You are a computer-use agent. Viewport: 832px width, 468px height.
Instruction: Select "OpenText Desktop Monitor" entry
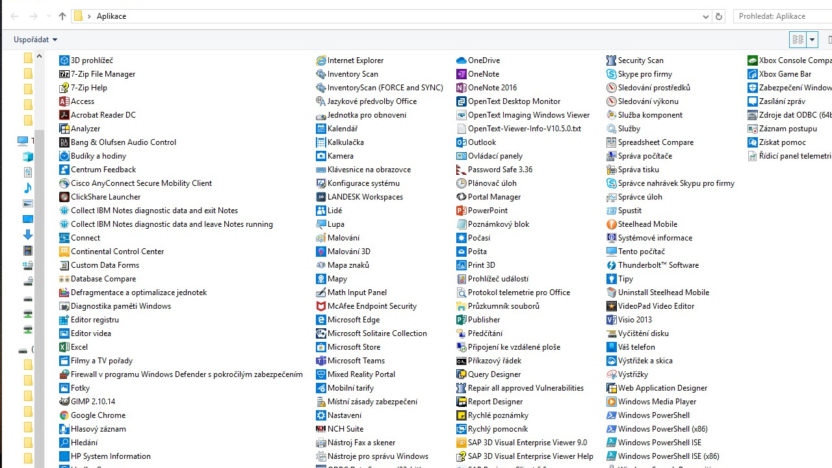pos(508,101)
